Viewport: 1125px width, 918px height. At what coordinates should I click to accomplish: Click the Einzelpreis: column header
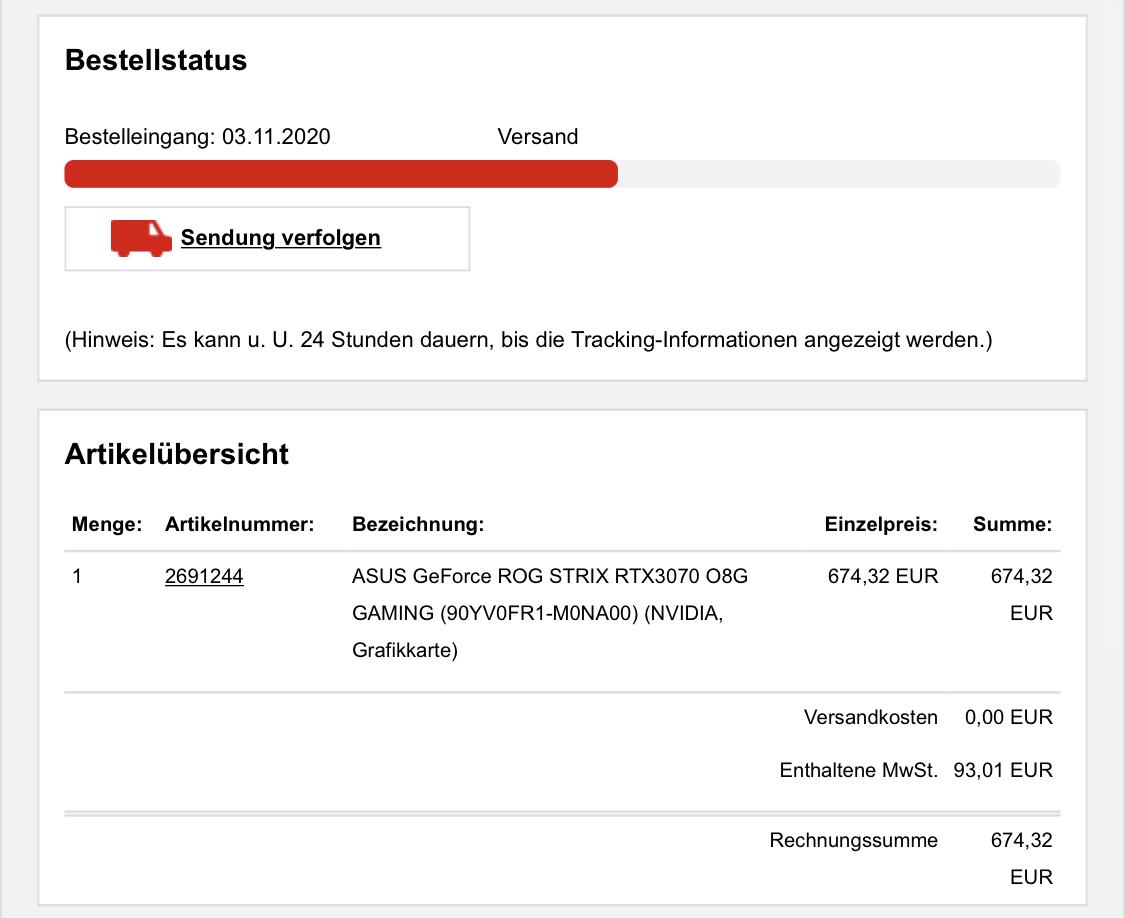[x=881, y=524]
